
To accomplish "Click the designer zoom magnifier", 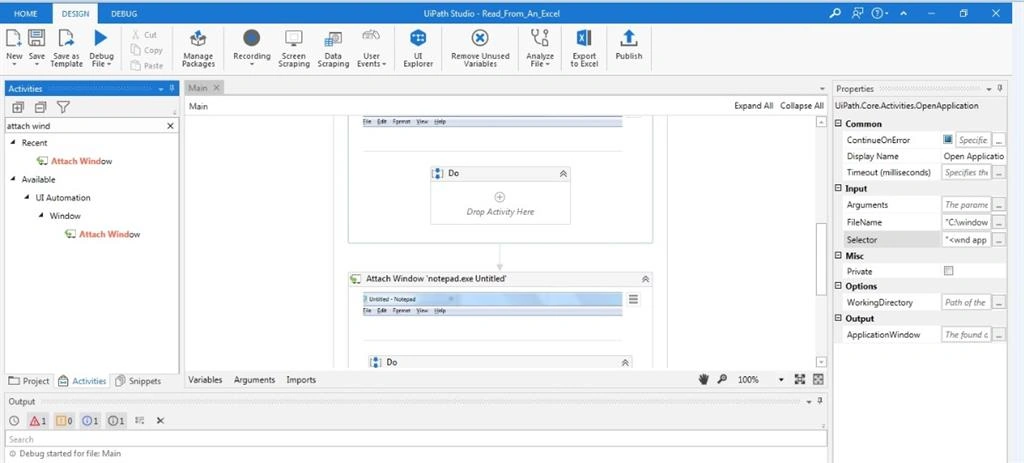I will click(x=722, y=379).
